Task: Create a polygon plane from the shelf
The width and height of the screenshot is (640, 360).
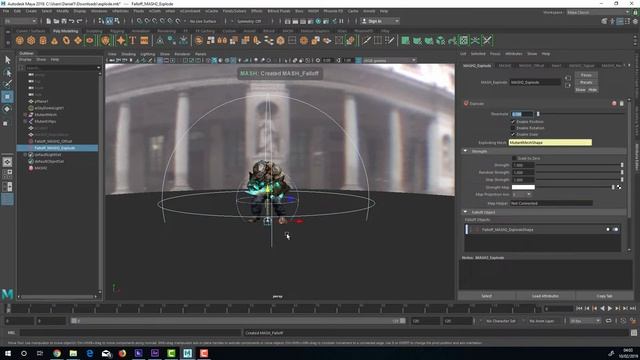Action: (x=78, y=40)
